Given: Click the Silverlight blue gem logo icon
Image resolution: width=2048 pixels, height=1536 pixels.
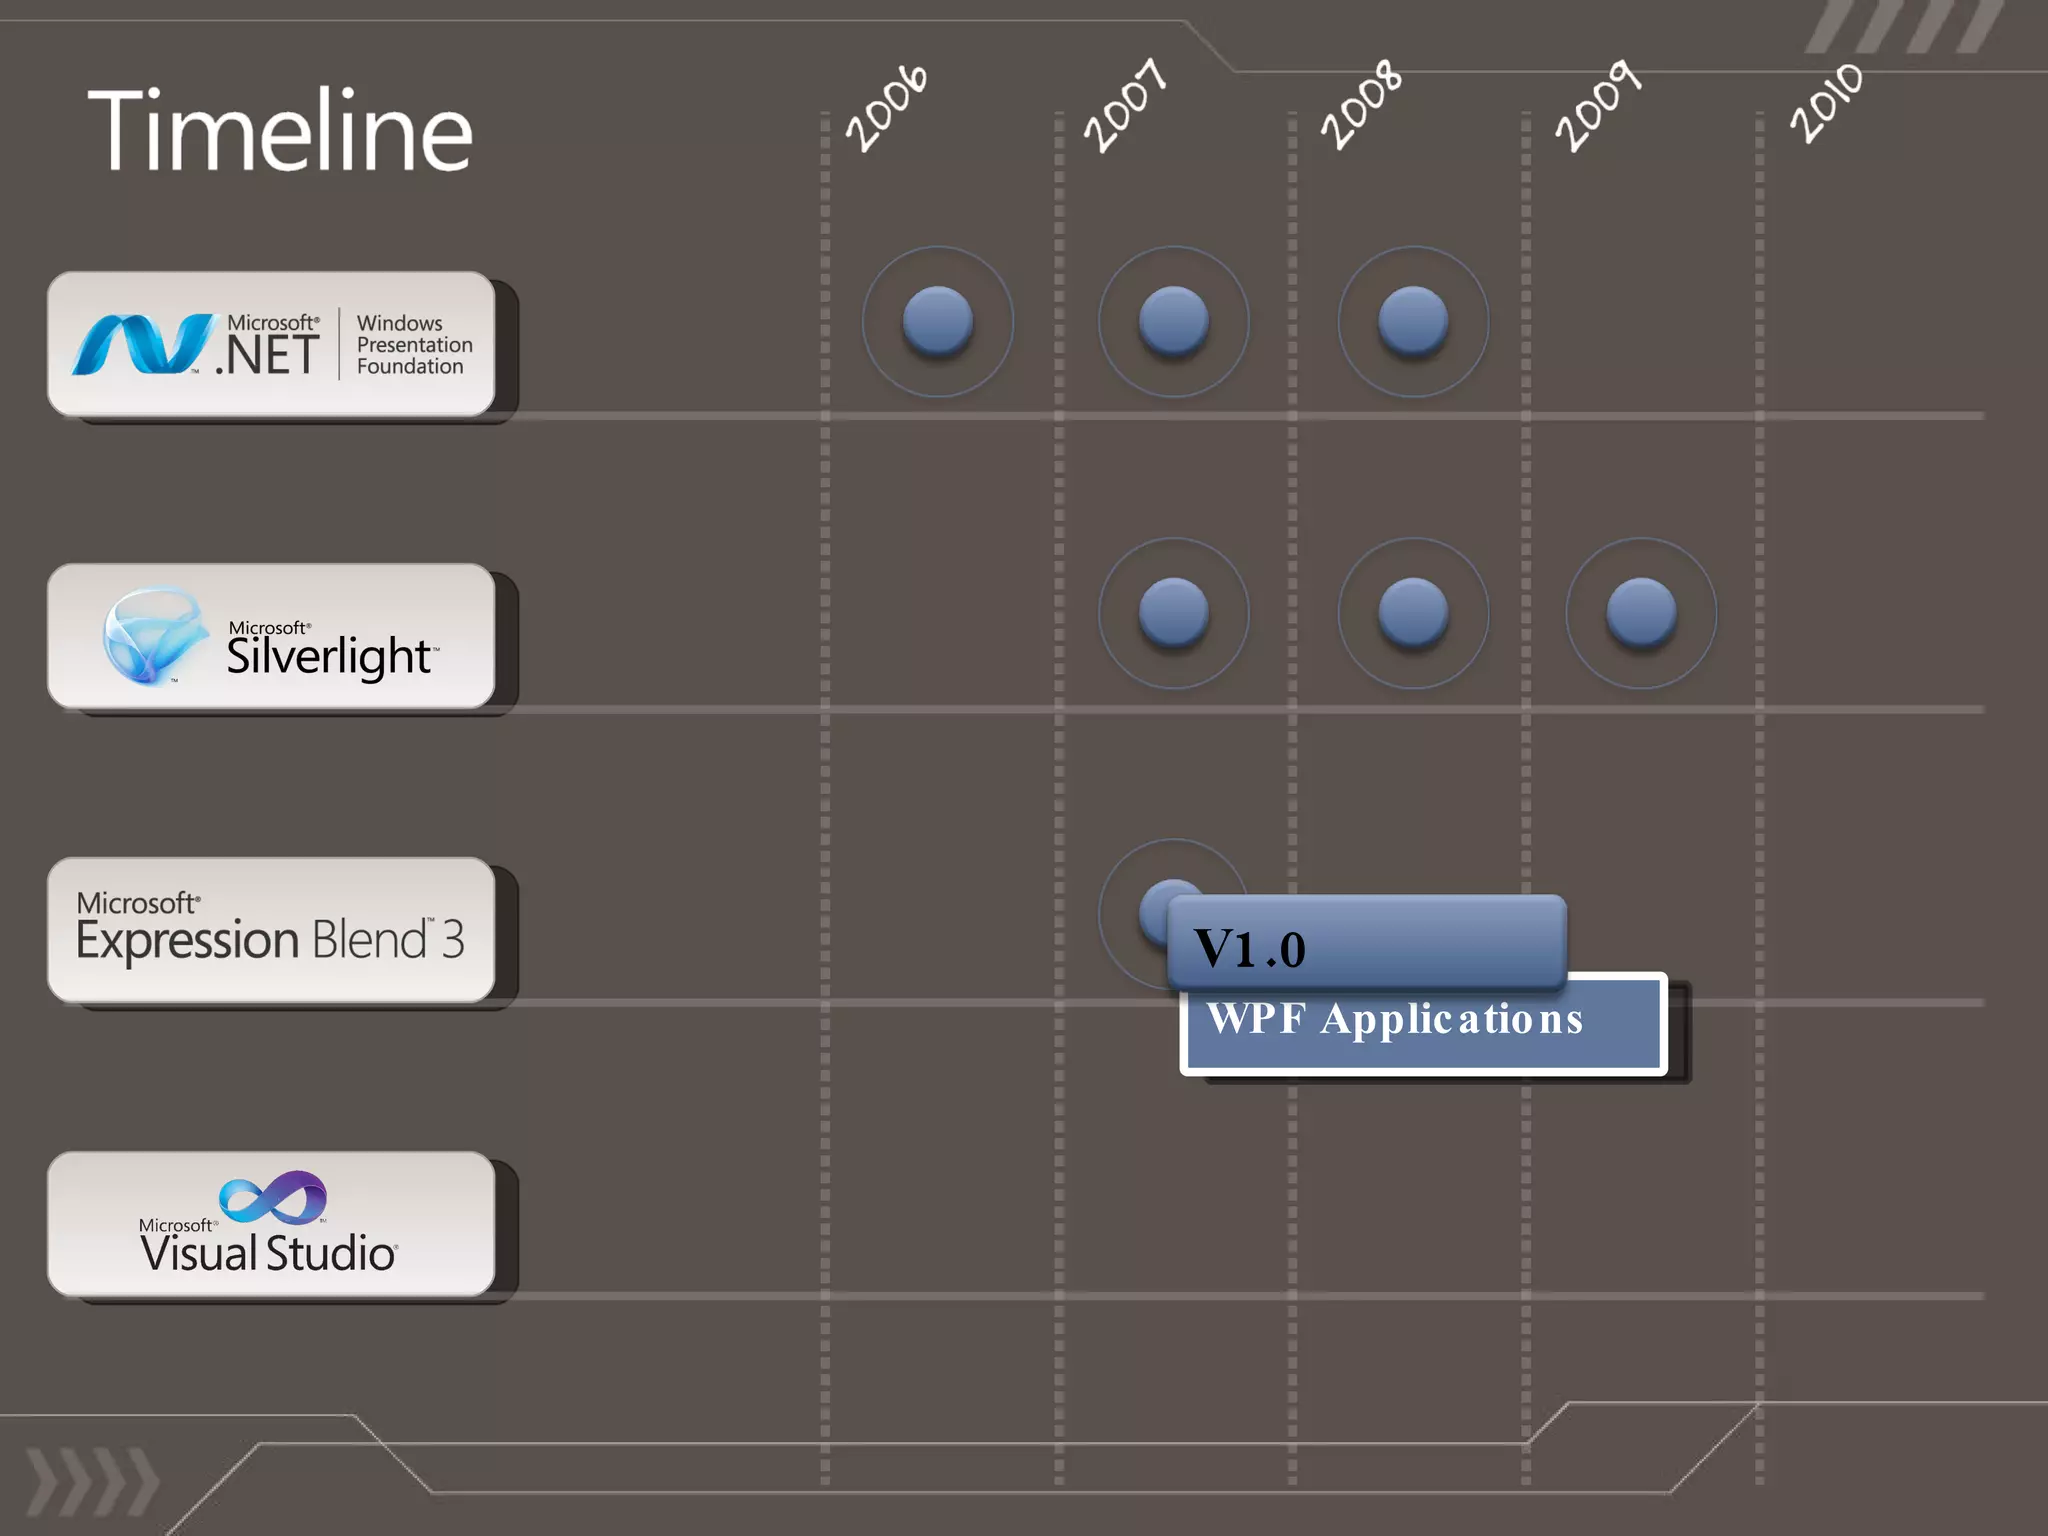Looking at the screenshot, I should coord(155,636).
